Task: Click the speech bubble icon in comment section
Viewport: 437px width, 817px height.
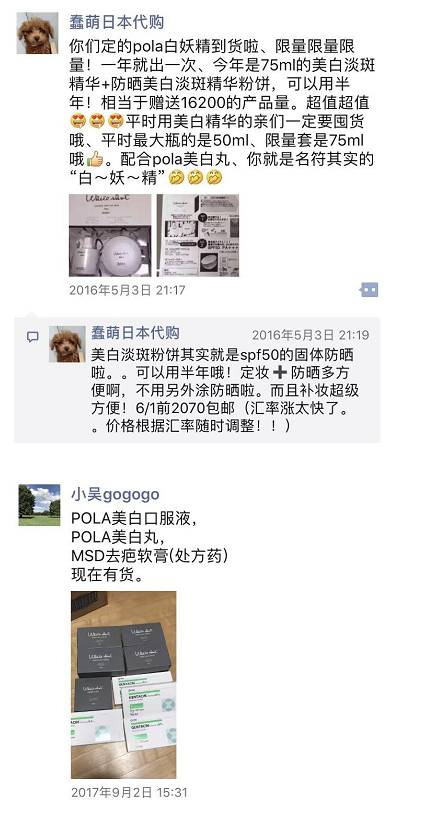Action: (x=33, y=337)
